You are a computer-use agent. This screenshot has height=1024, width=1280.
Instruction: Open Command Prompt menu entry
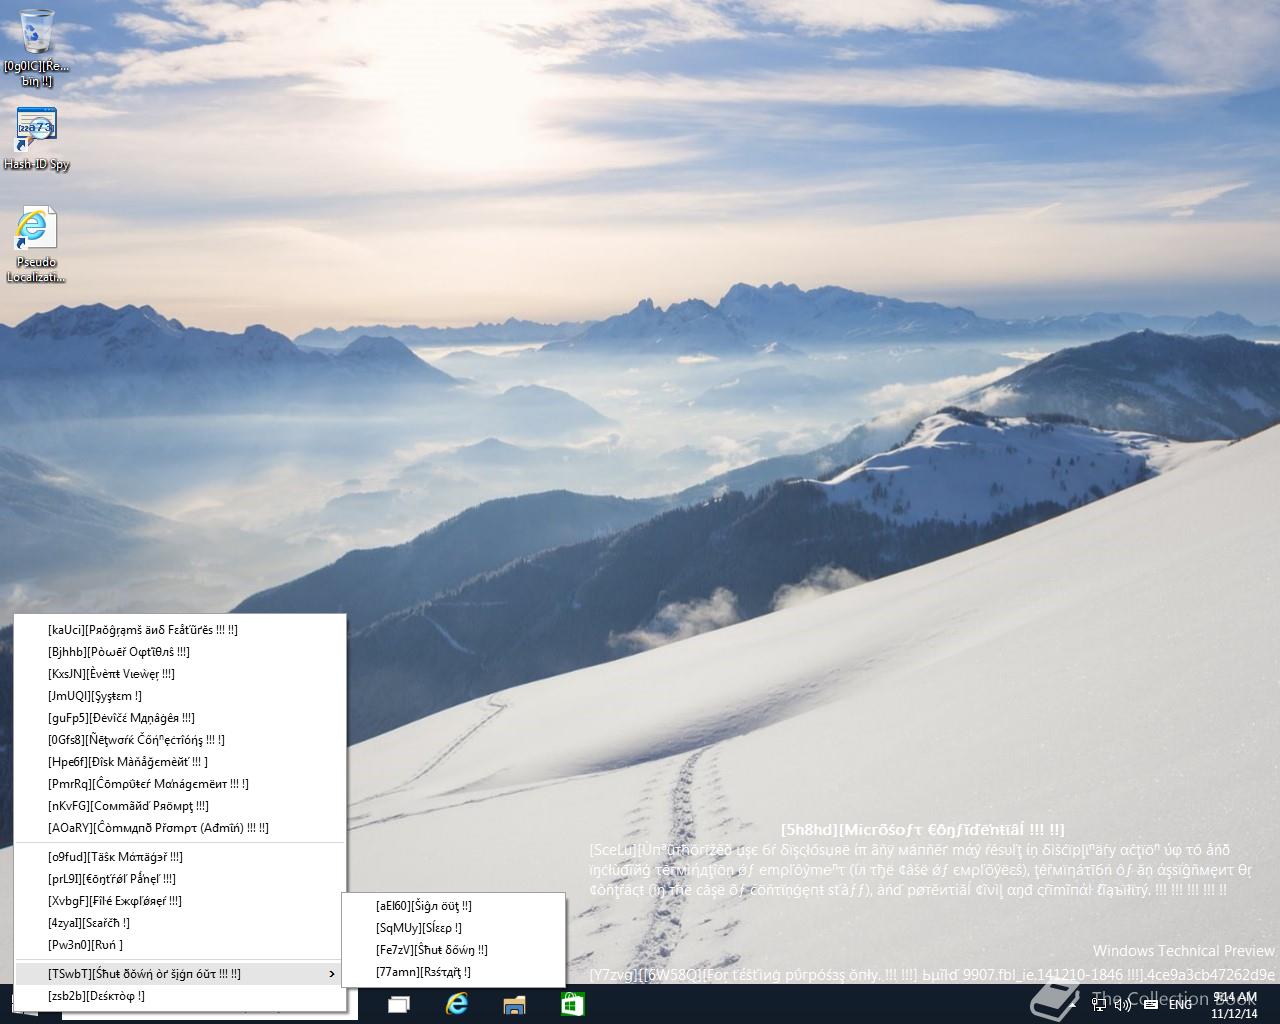pyautogui.click(x=180, y=806)
